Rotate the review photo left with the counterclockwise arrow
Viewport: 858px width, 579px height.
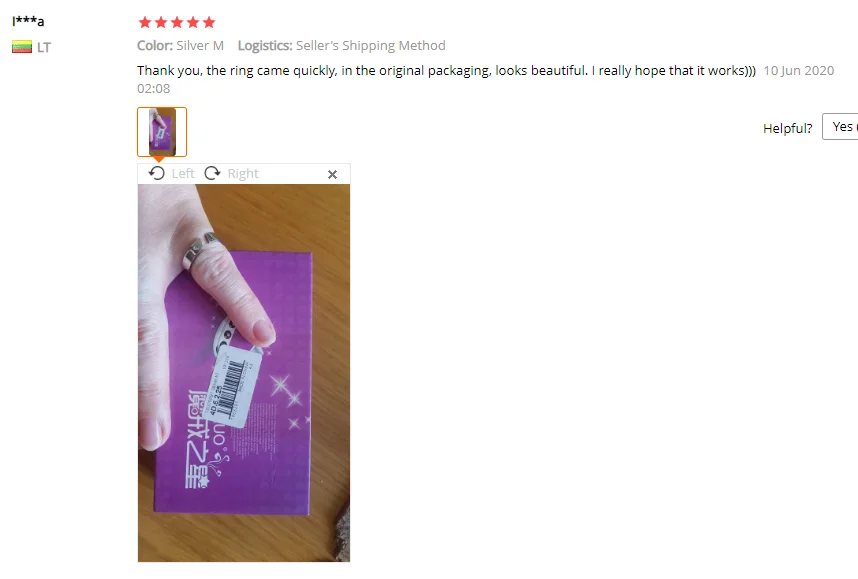[x=156, y=173]
